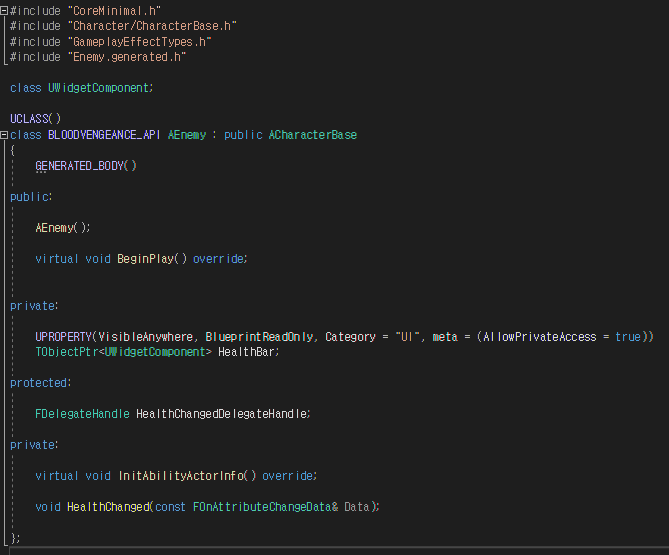Collapse the #include block fold marker
Viewport: 669px width, 555px height.
(x=4, y=11)
